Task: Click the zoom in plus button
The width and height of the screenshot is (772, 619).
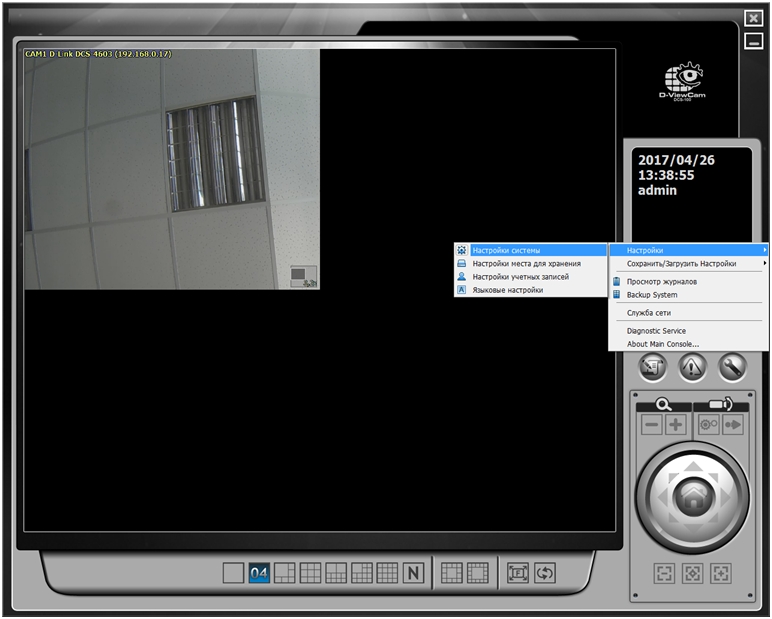Action: click(x=676, y=425)
